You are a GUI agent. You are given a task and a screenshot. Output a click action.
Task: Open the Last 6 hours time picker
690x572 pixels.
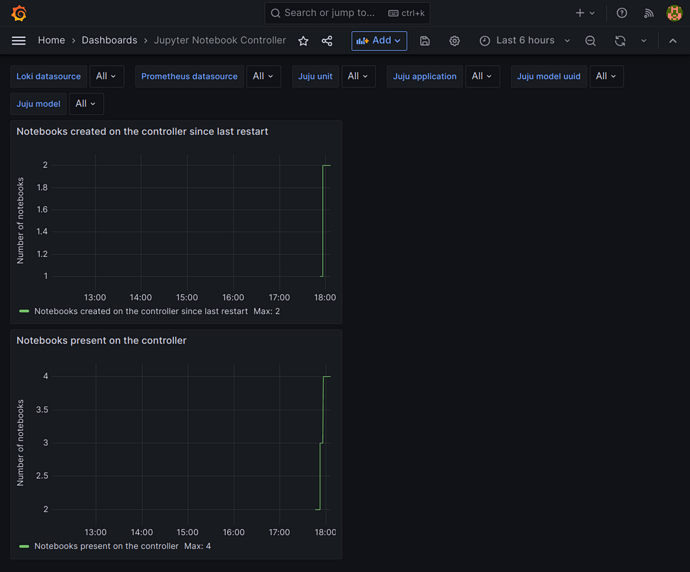pyautogui.click(x=525, y=41)
